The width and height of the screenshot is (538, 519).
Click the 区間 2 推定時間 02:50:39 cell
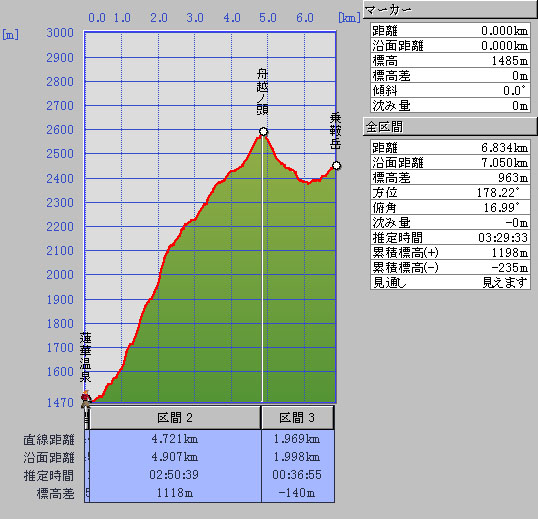tap(175, 475)
